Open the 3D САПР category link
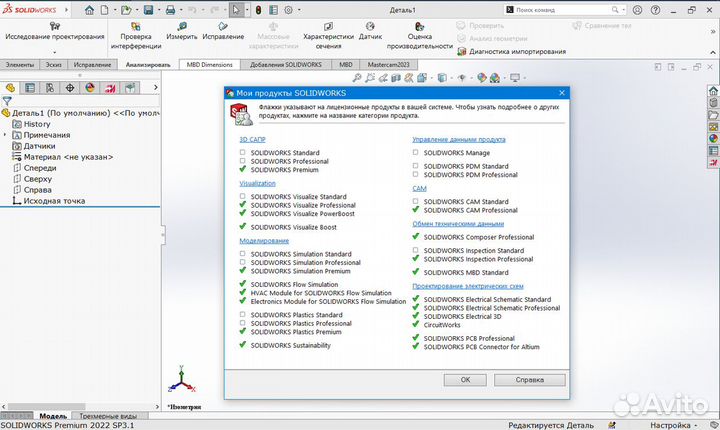Screen dimensions: 720x430 click(252, 140)
